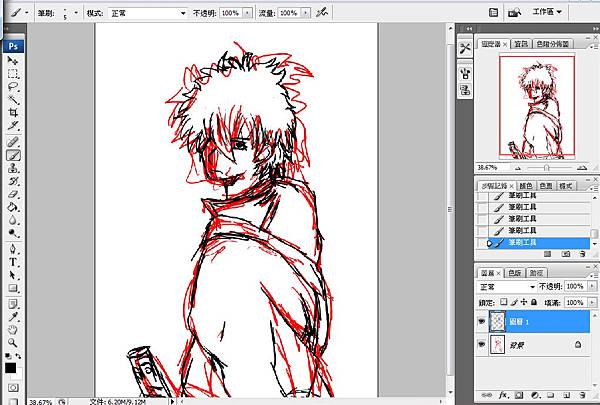600x405 pixels.
Task: Select the Rectangle shape tool
Action: click(x=13, y=289)
